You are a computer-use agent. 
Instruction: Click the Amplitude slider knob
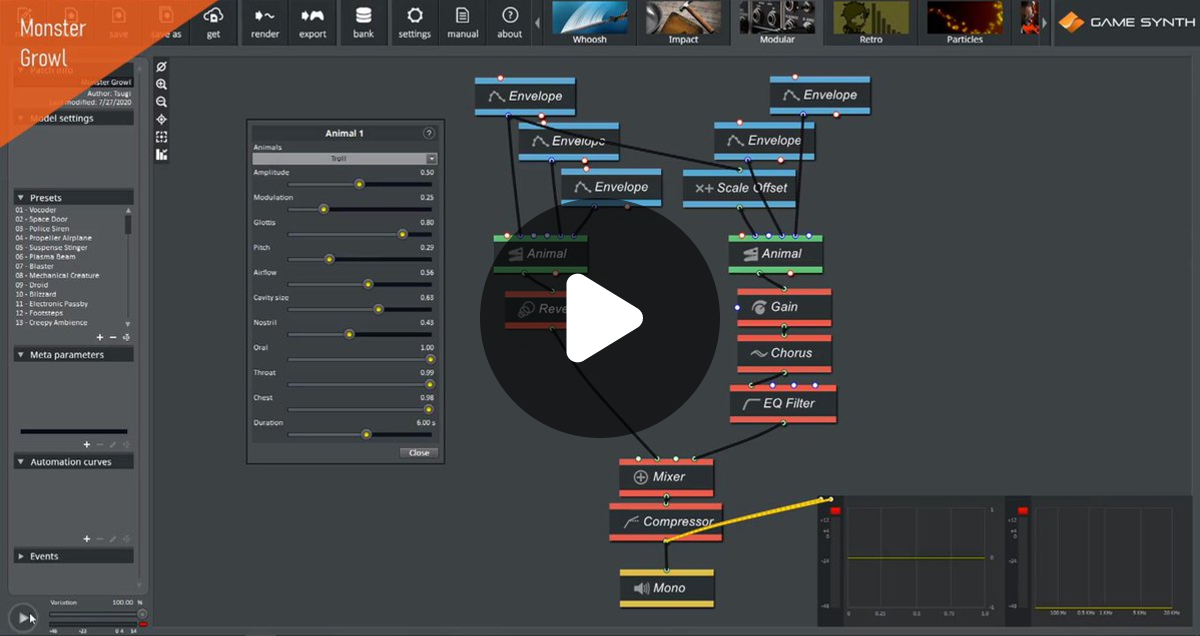click(360, 184)
